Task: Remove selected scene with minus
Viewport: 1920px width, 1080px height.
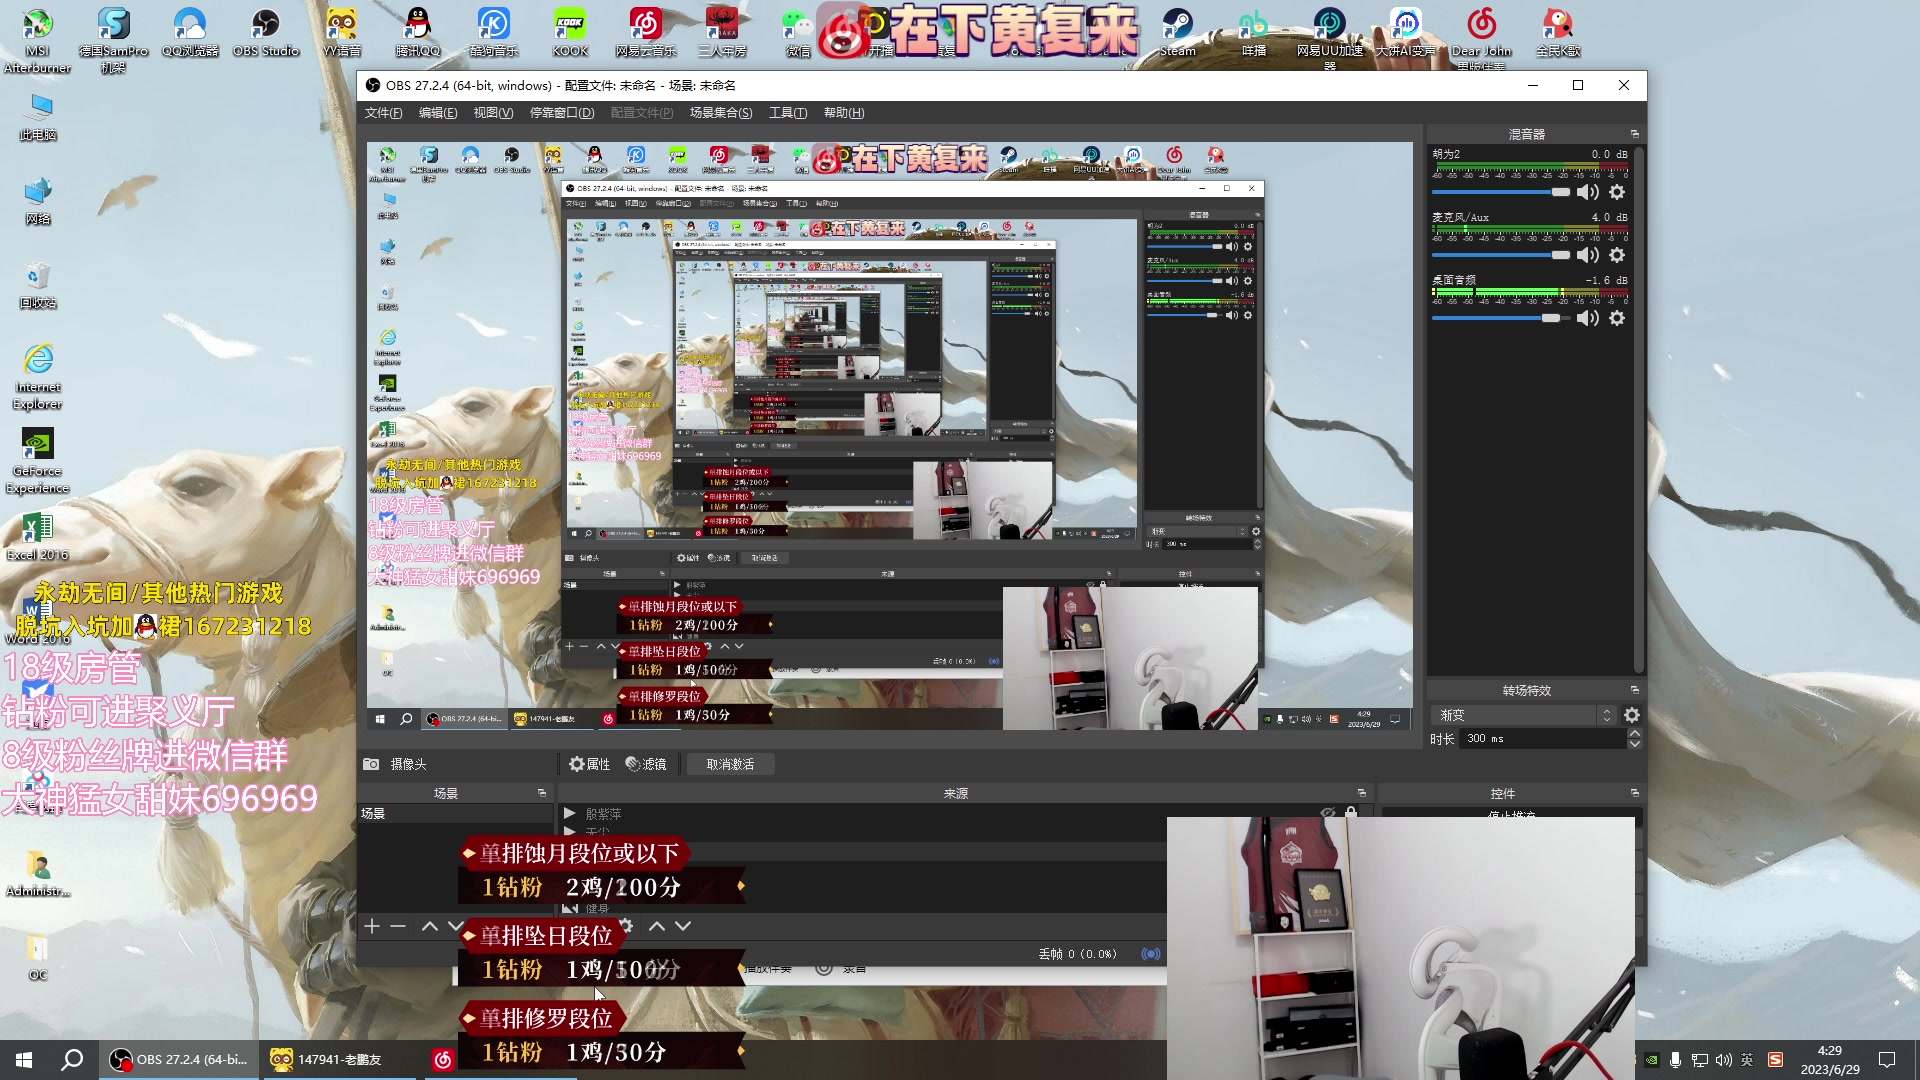Action: pyautogui.click(x=398, y=926)
